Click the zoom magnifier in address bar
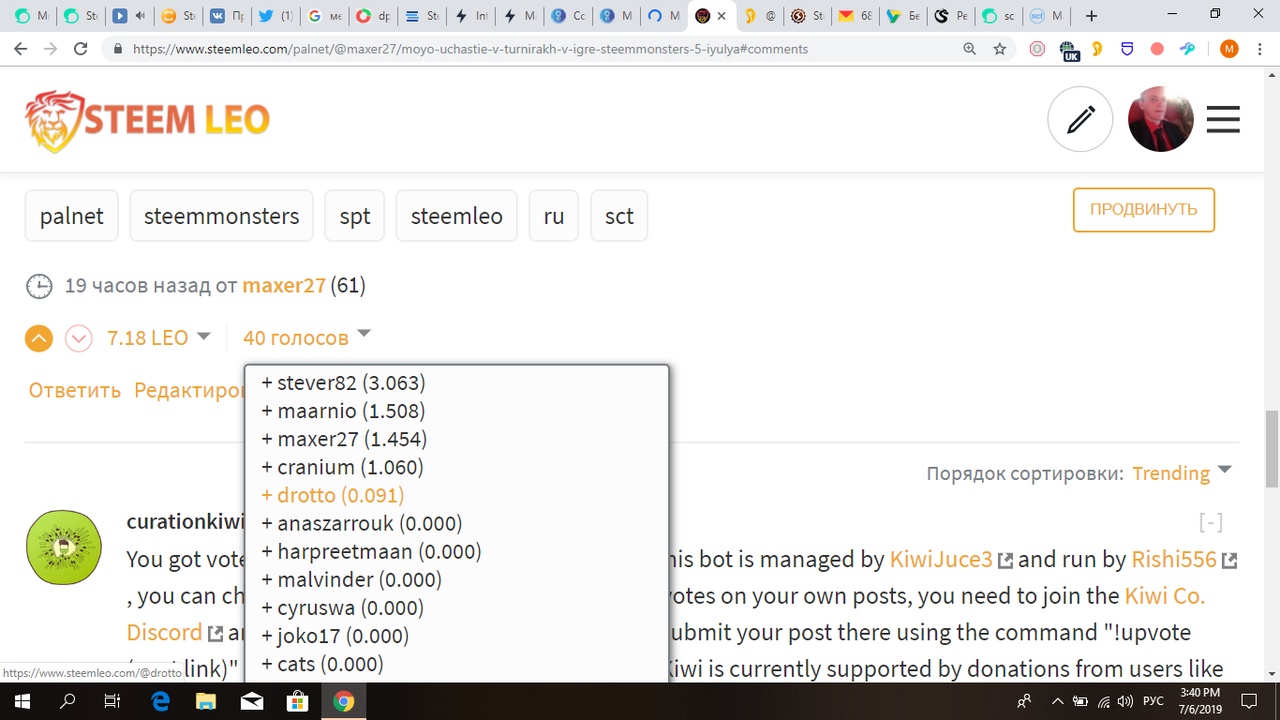 [x=969, y=48]
